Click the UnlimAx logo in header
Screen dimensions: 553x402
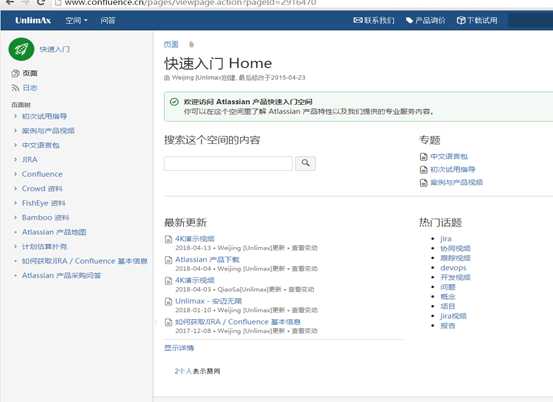pos(33,20)
